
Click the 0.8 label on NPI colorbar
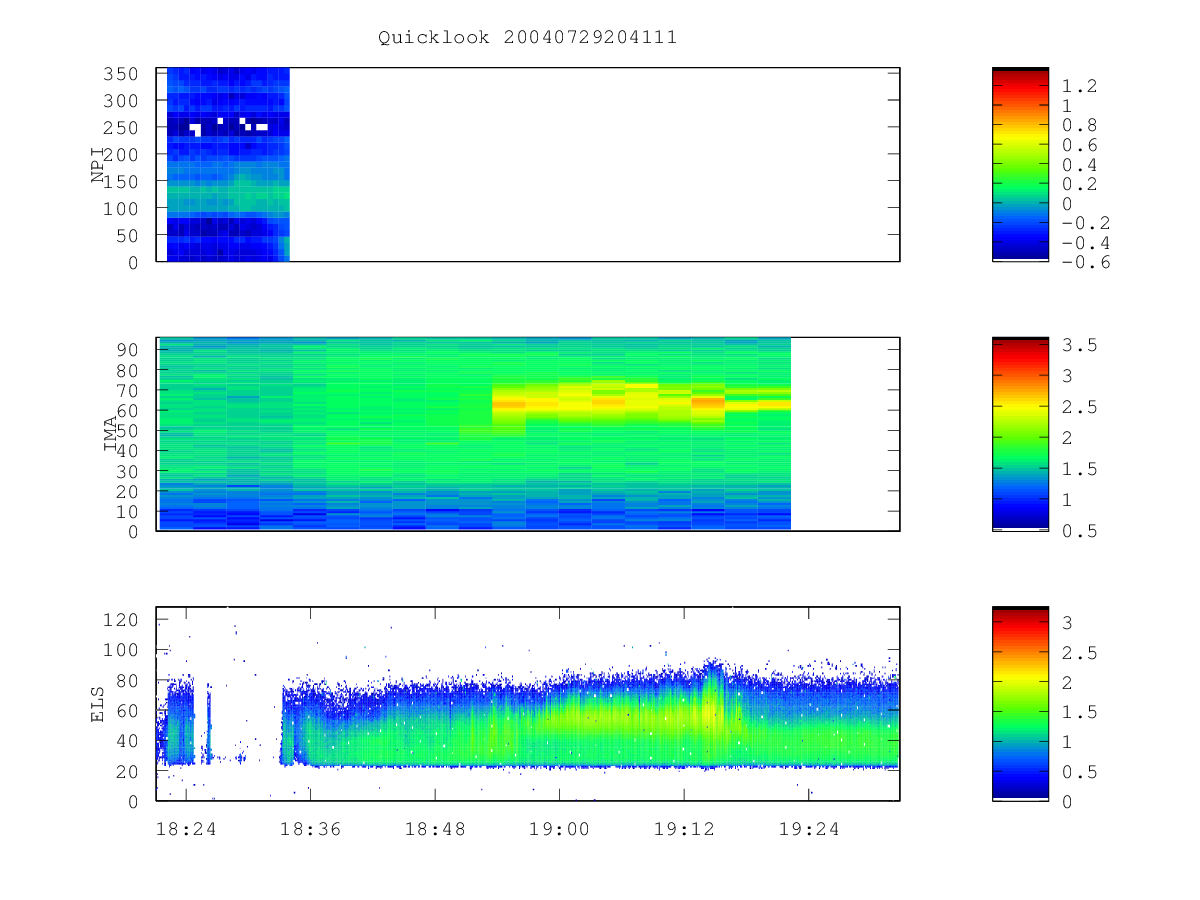[1080, 126]
